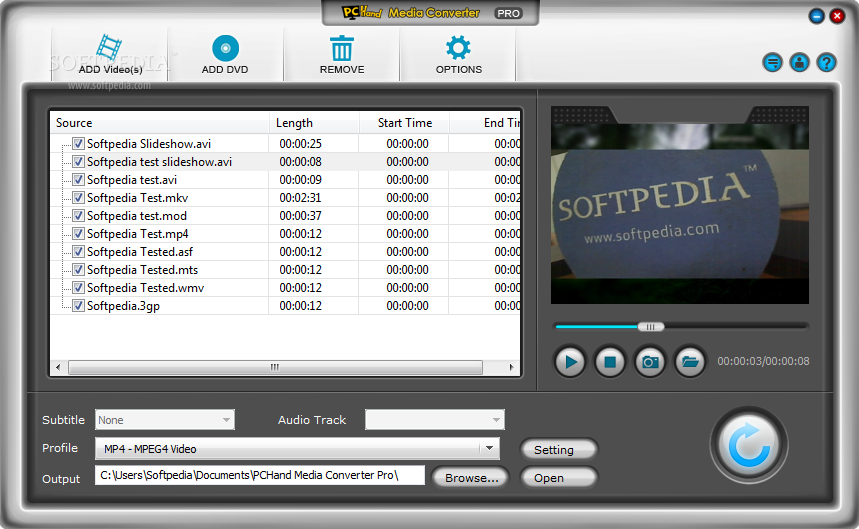Select the Softpedia Slideshow.avi row name

[149, 143]
